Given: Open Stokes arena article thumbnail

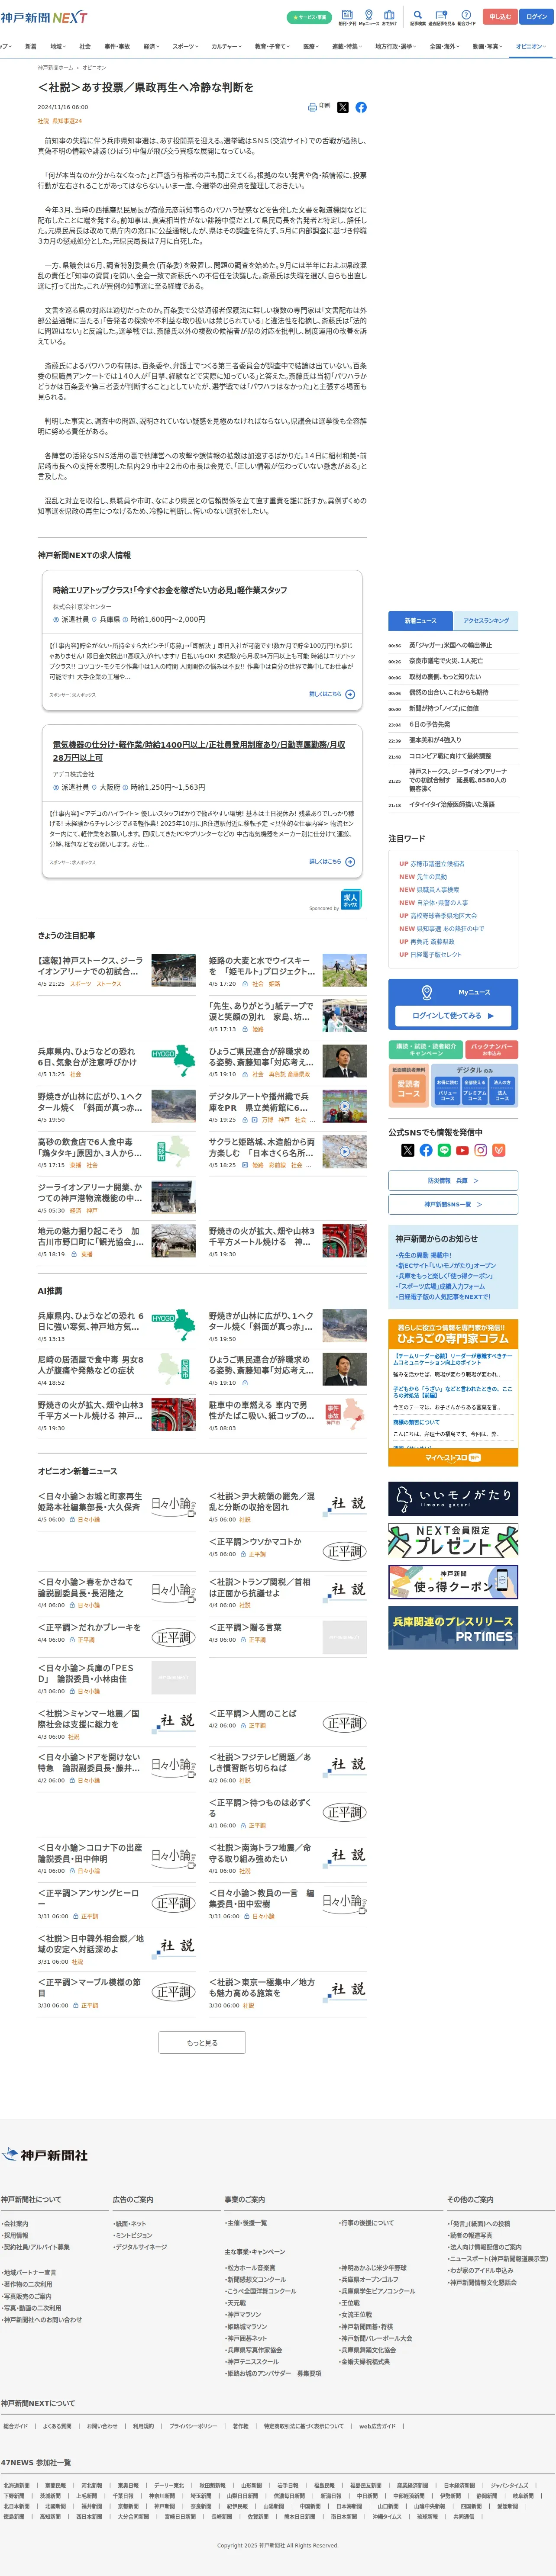Looking at the screenshot, I should [x=173, y=970].
